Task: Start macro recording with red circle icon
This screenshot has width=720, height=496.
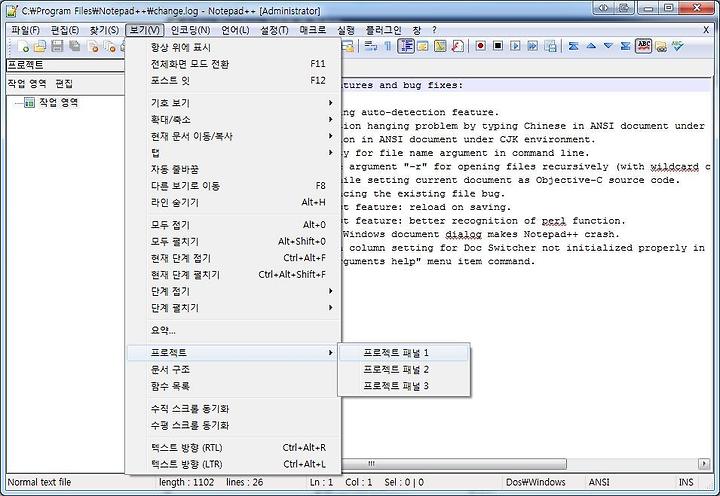Action: [x=480, y=46]
